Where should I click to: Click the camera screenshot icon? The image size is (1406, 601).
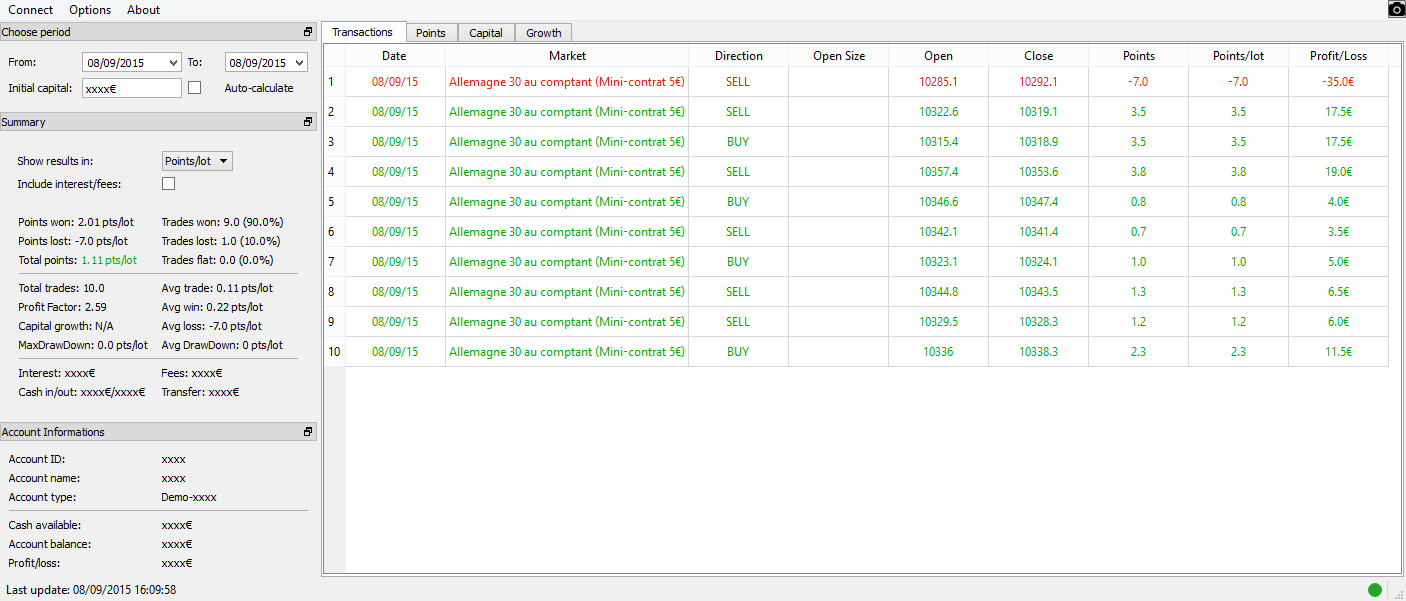click(1396, 9)
